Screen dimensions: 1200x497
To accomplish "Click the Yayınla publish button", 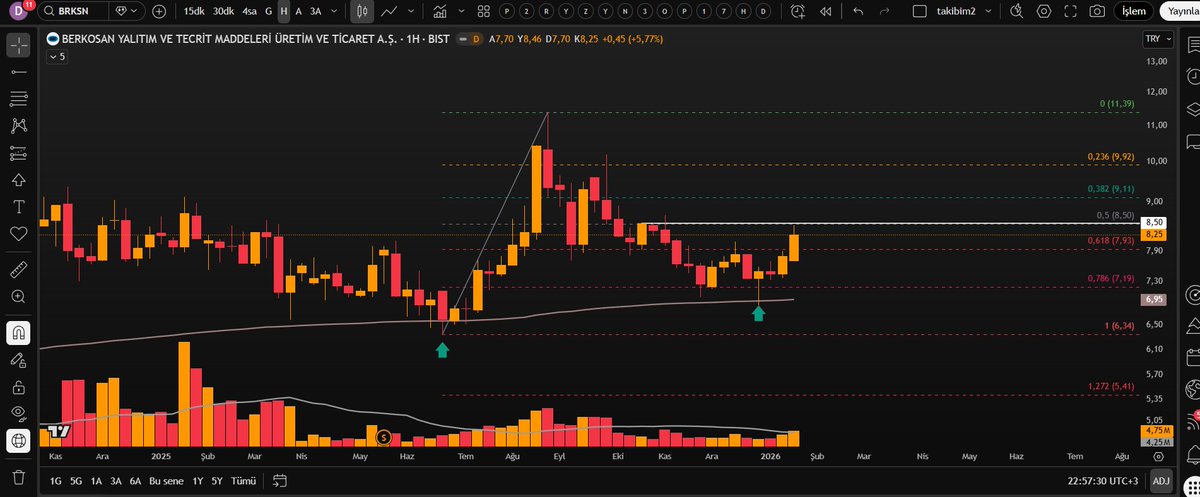I will [x=1181, y=11].
